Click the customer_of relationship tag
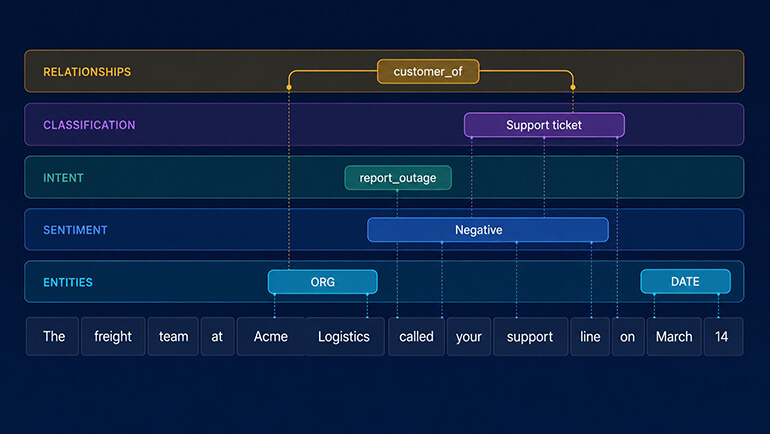Viewport: 770px width, 434px height. pos(428,72)
